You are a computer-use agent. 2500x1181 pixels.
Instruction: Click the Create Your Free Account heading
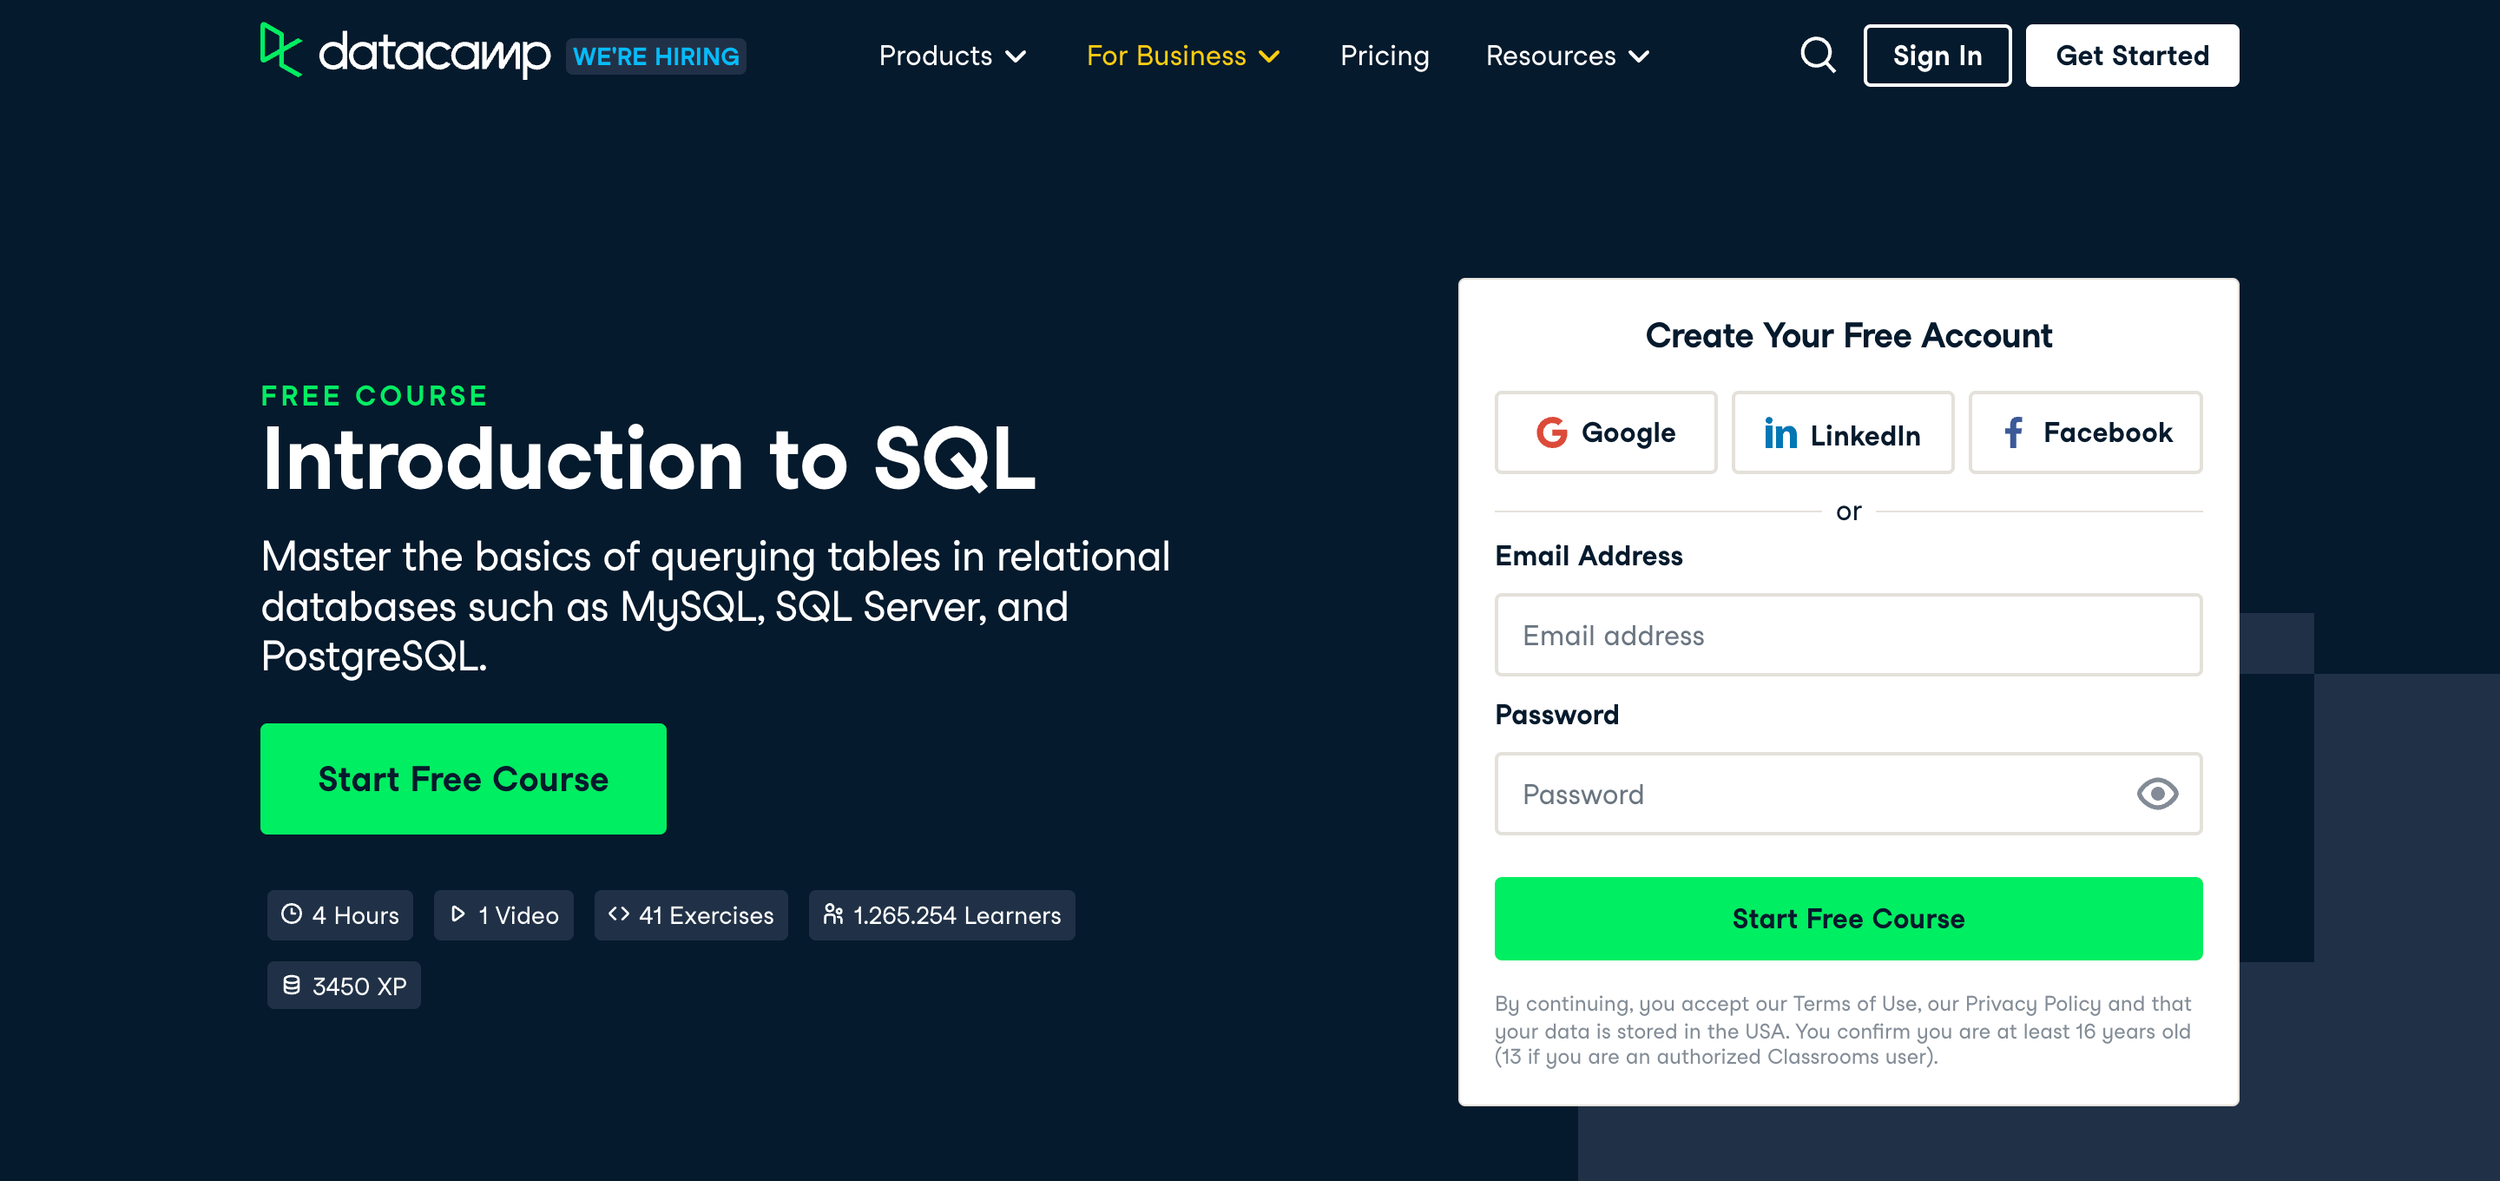pyautogui.click(x=1848, y=336)
